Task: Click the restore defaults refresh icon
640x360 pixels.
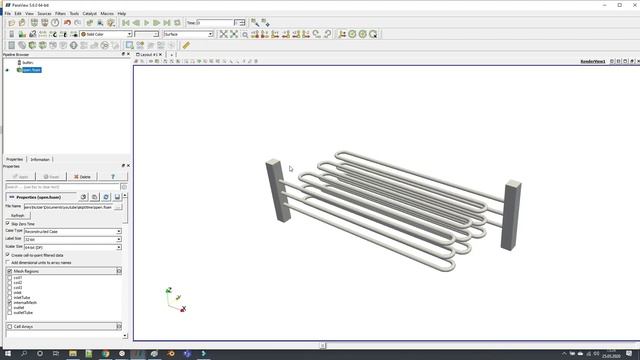Action: tap(106, 197)
